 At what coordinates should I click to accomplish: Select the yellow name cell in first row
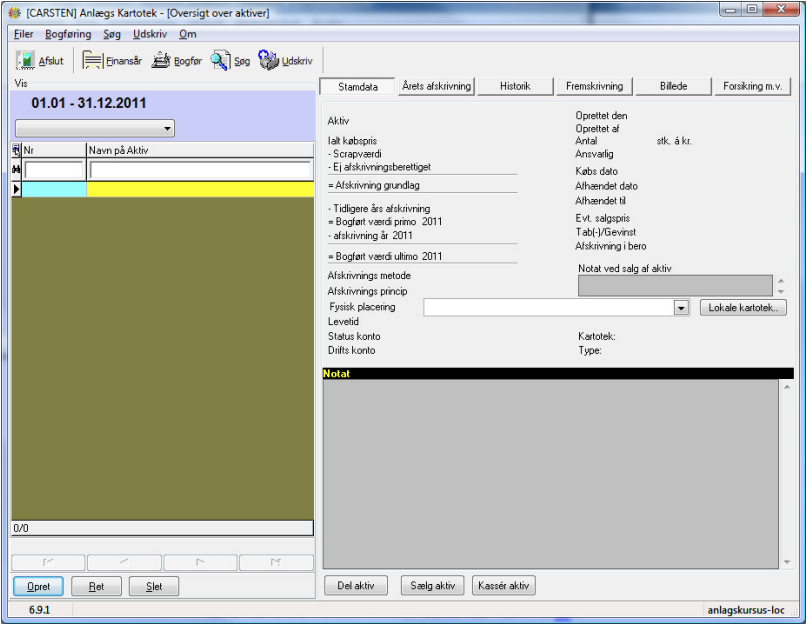(x=200, y=189)
